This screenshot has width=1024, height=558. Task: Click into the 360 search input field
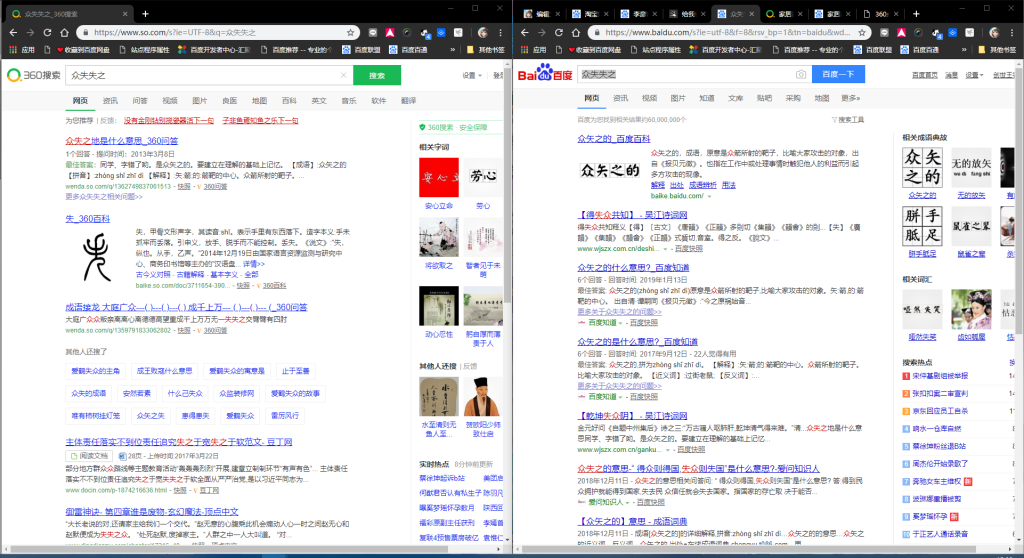click(202, 75)
